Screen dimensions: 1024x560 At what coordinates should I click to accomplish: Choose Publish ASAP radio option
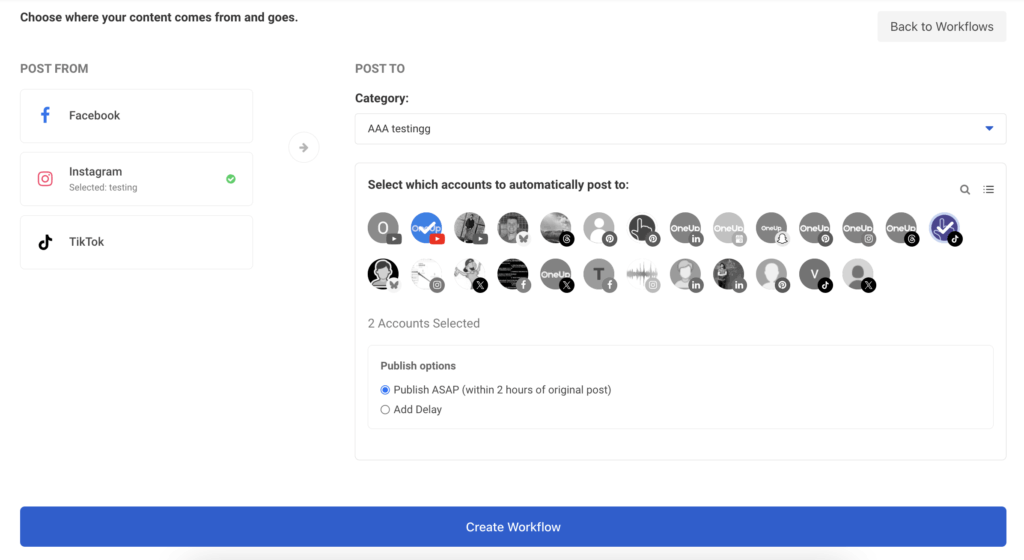coord(385,390)
